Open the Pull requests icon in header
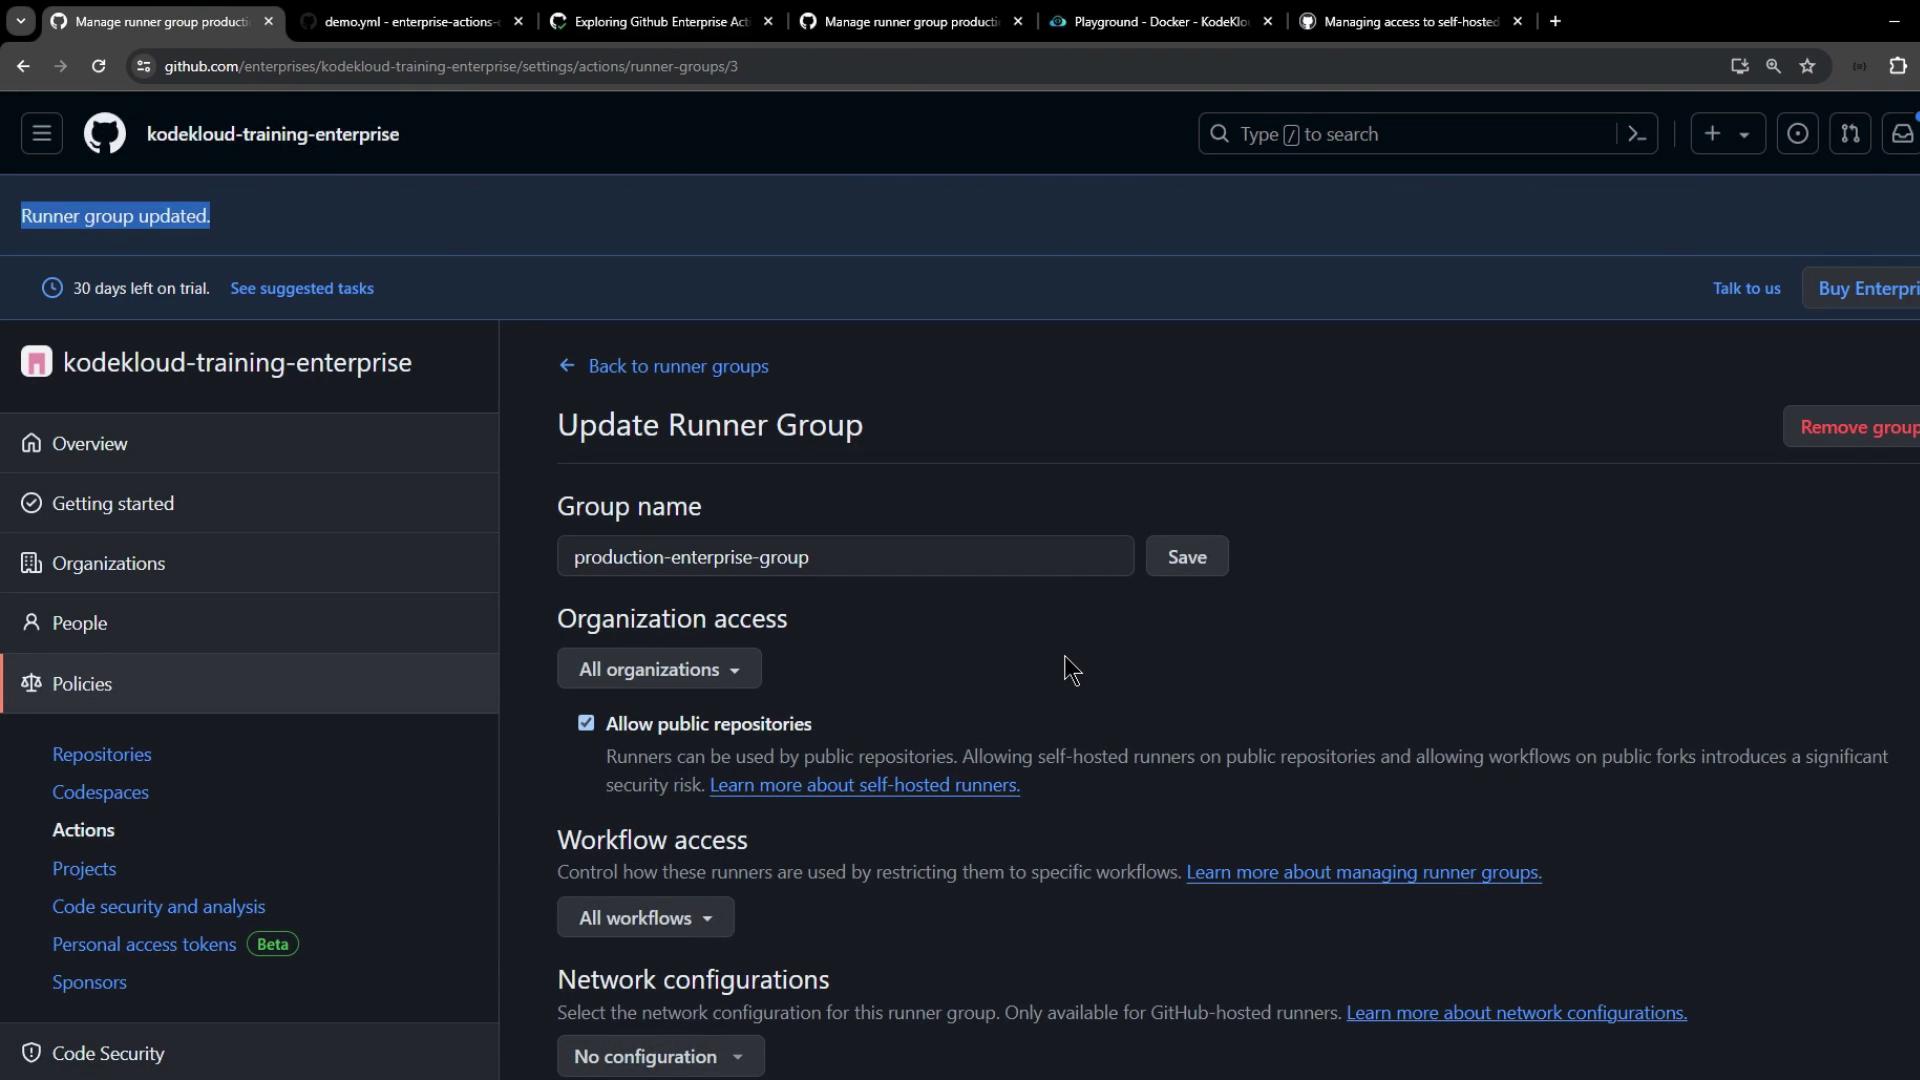1920x1080 pixels. pos(1850,134)
